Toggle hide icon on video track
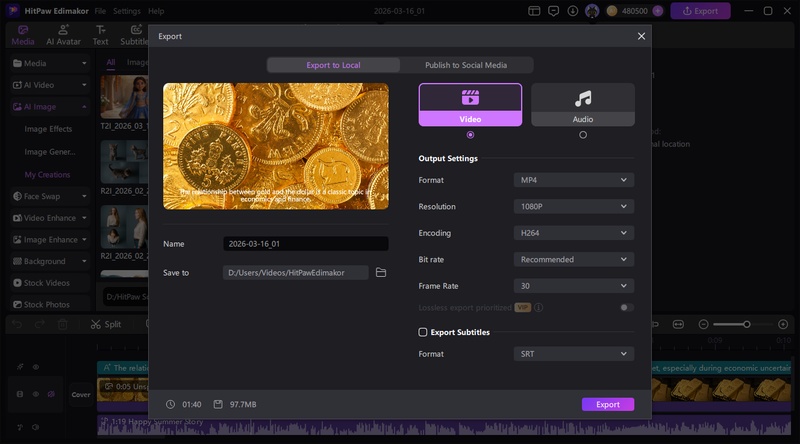Screen dimensions: 800x444 point(51,394)
